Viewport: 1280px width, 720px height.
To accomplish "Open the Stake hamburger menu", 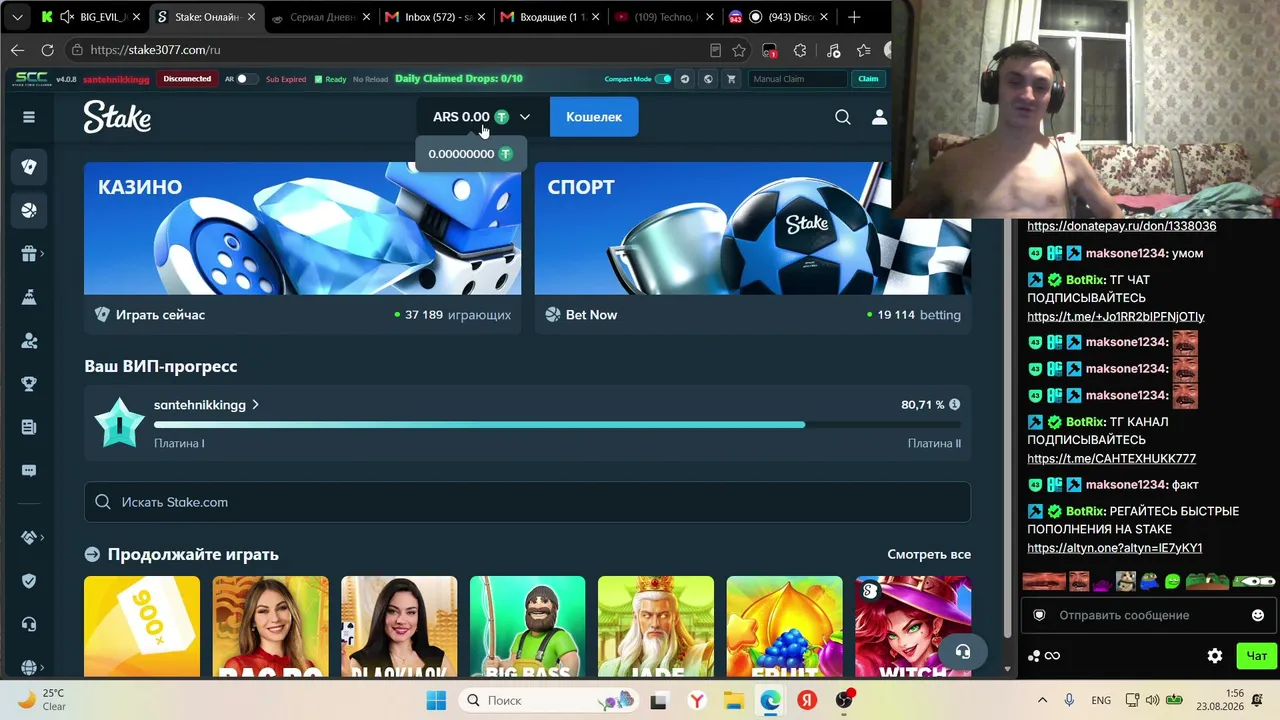I will (x=29, y=117).
